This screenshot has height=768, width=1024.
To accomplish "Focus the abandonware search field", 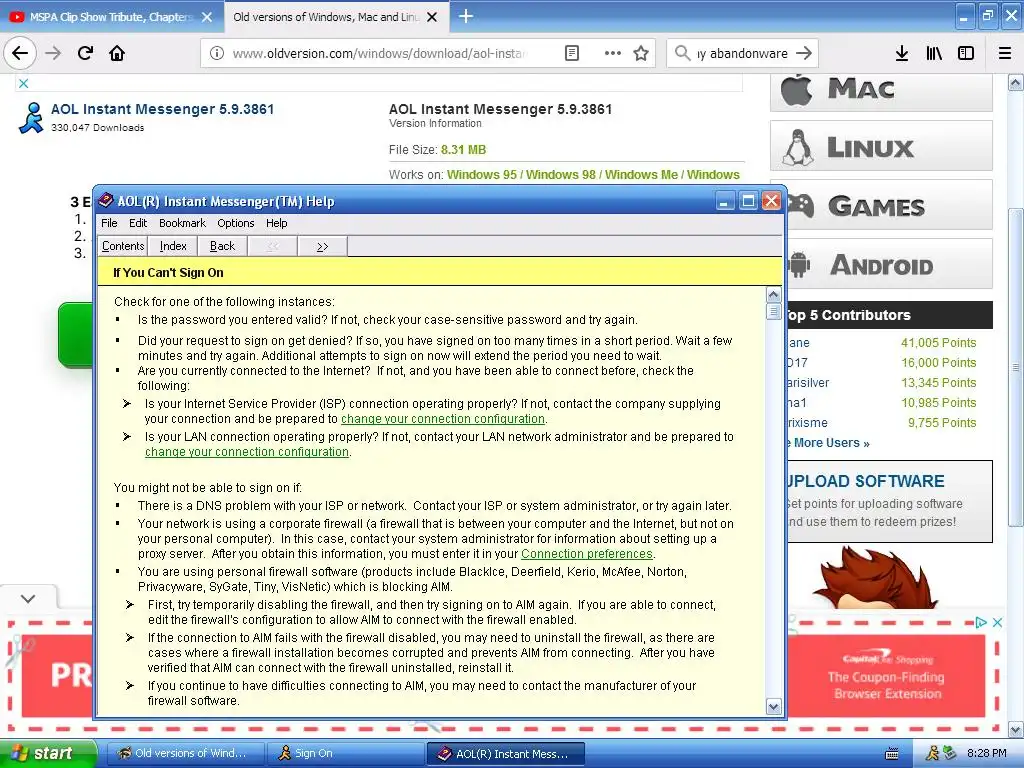I will [x=743, y=53].
